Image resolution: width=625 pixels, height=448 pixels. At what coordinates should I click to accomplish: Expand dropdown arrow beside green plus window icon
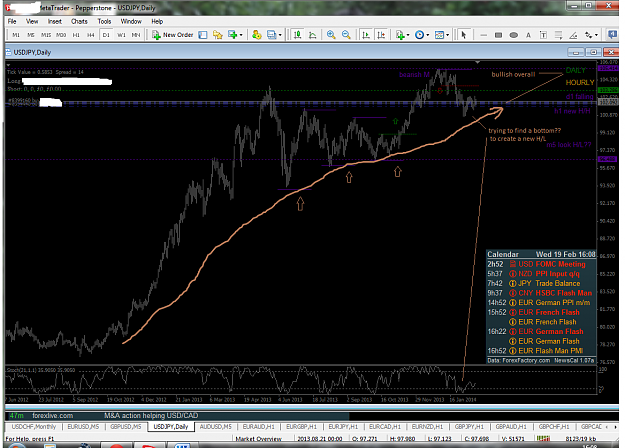(241, 35)
